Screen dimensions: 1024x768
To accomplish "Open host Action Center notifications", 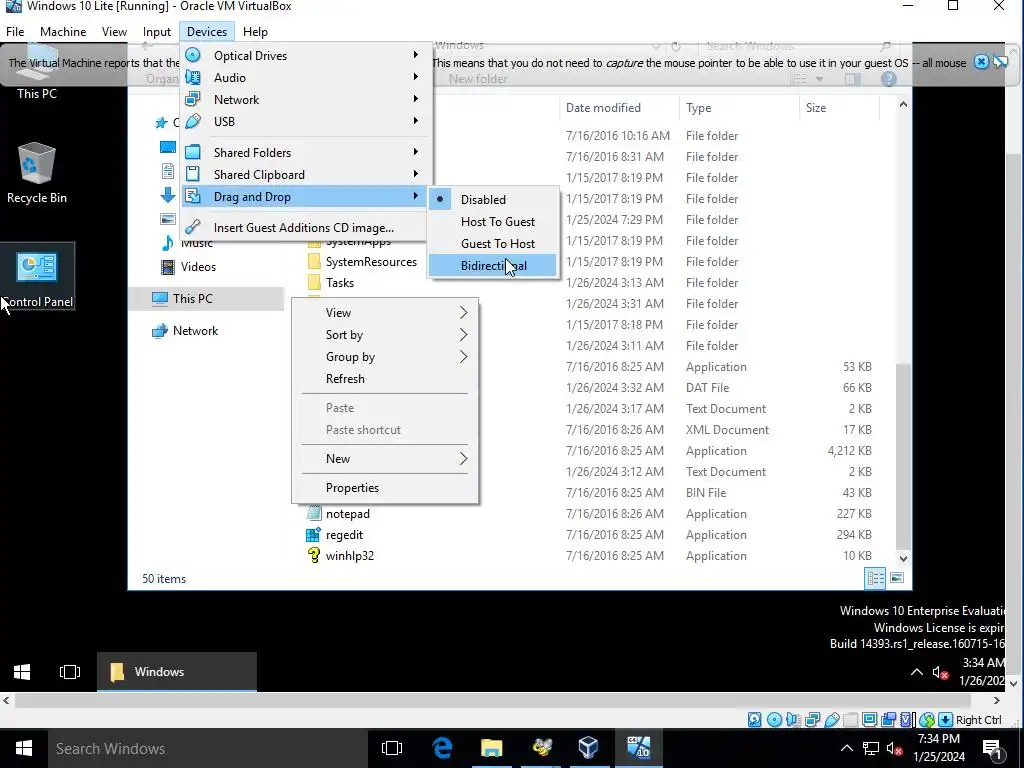I will point(993,748).
